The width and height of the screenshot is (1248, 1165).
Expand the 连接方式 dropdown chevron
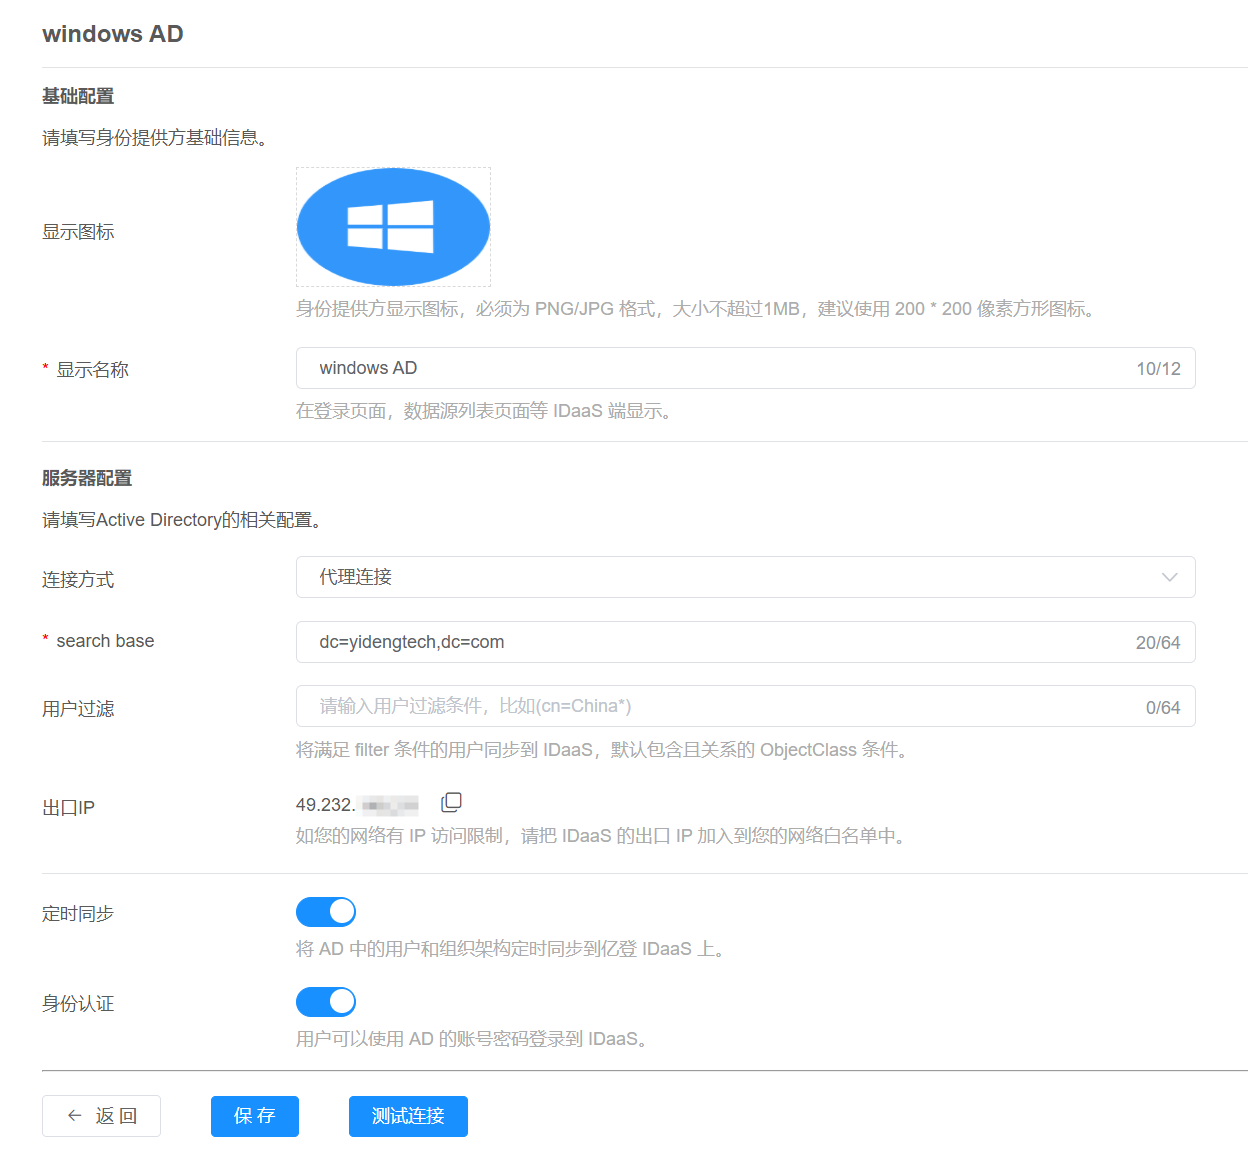point(1169,577)
